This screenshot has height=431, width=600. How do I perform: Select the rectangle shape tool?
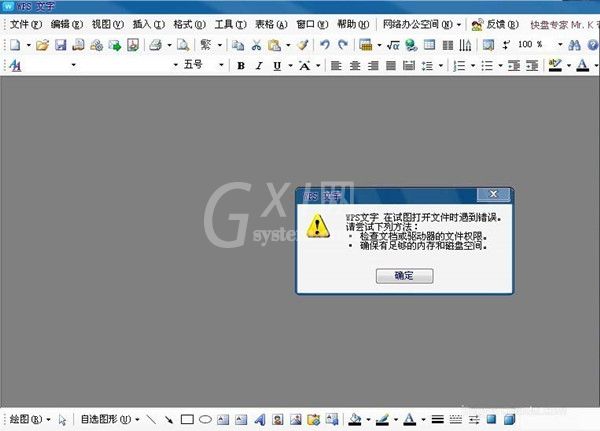coord(187,420)
